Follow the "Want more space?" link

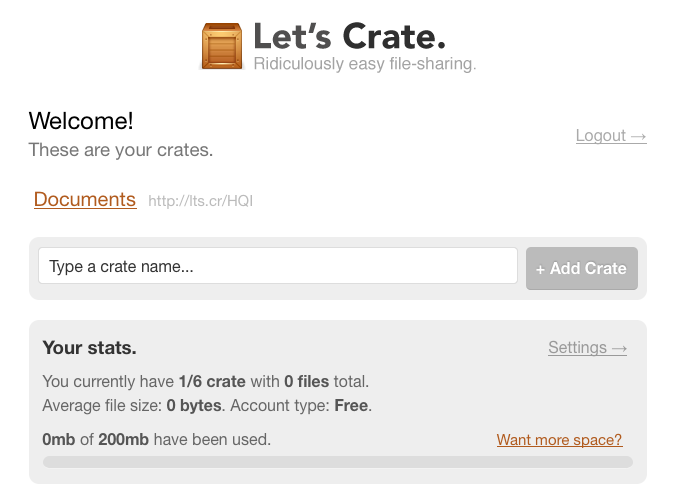point(559,440)
